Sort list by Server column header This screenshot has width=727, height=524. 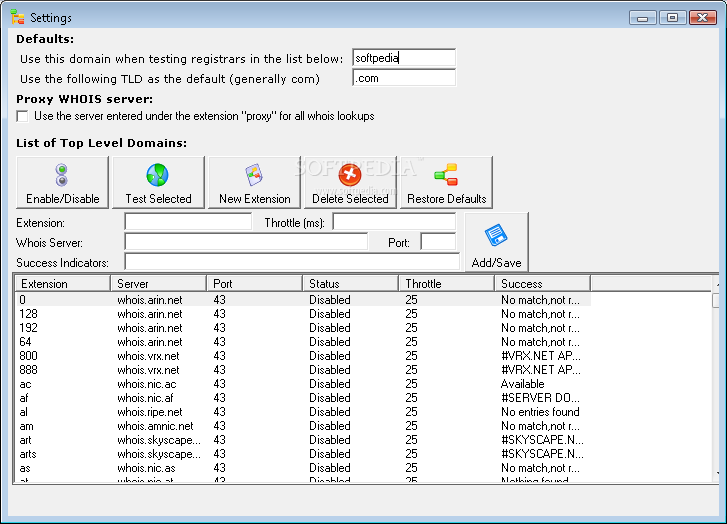(159, 283)
